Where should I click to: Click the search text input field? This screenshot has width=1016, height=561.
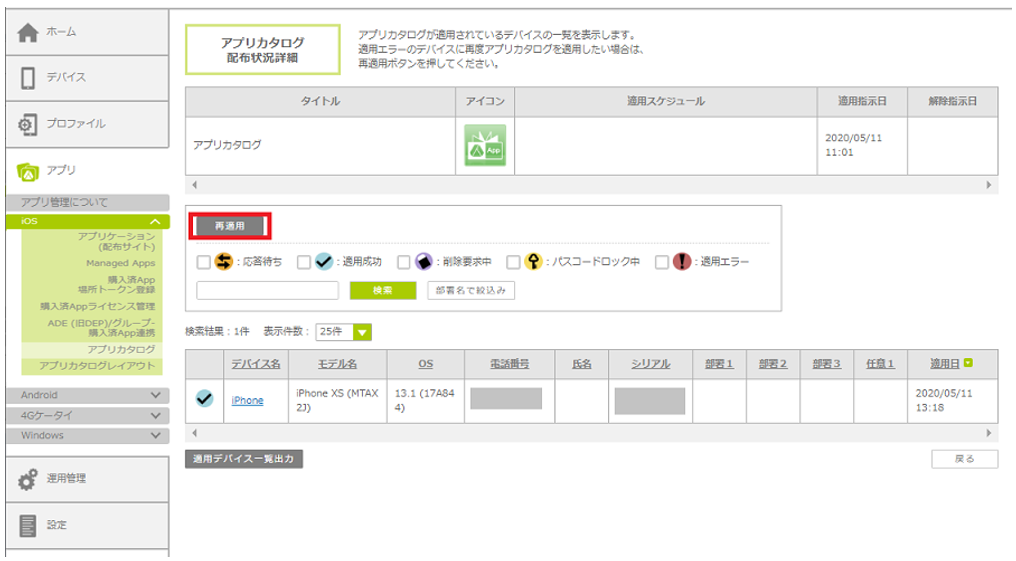[267, 291]
